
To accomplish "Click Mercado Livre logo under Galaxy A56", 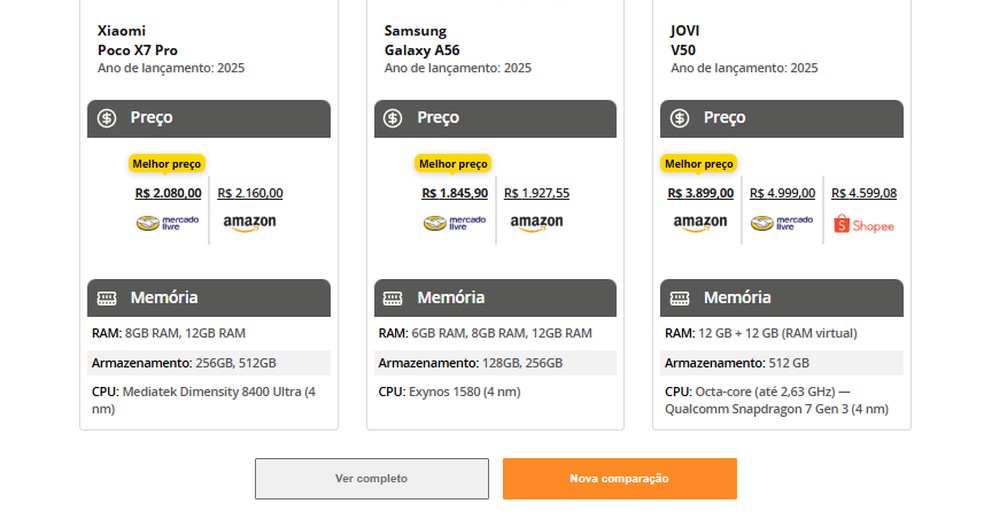I will pos(455,223).
